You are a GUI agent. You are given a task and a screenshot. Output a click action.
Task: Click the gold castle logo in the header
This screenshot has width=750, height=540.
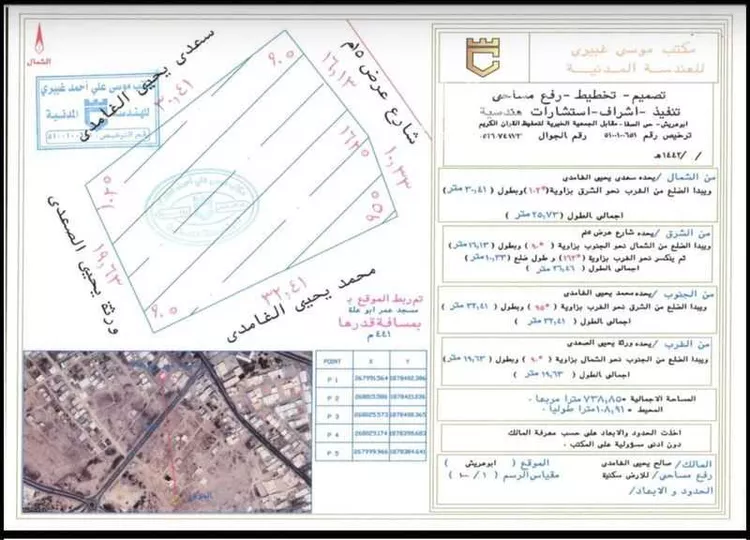coord(483,58)
